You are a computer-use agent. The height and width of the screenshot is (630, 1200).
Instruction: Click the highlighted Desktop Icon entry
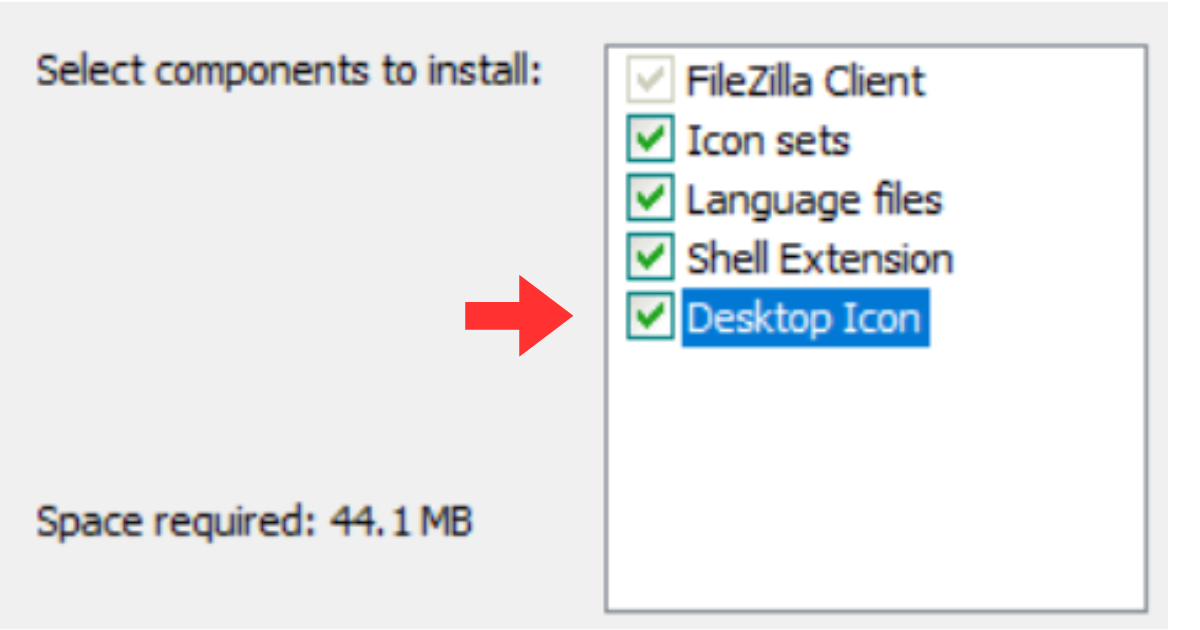coord(805,318)
